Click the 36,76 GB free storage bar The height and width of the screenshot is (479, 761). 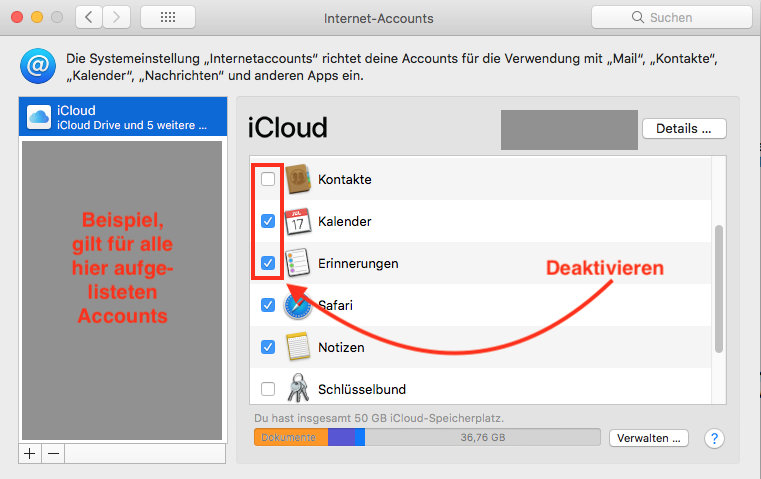click(x=482, y=437)
